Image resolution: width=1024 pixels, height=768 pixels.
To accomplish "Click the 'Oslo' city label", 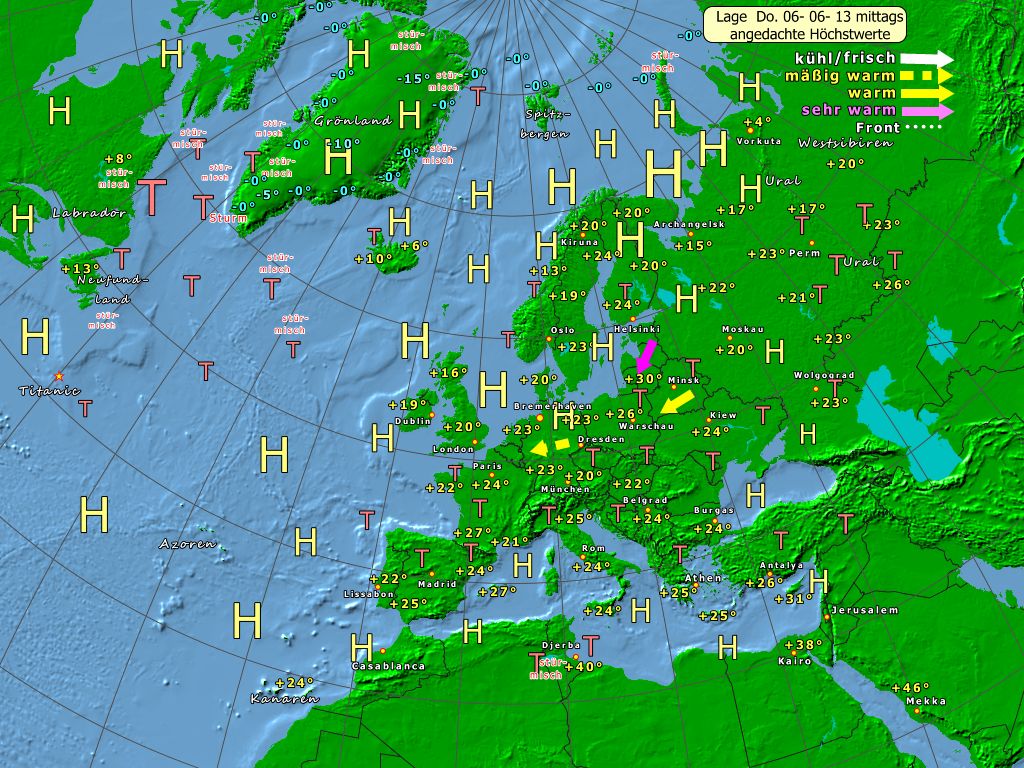I will (563, 330).
